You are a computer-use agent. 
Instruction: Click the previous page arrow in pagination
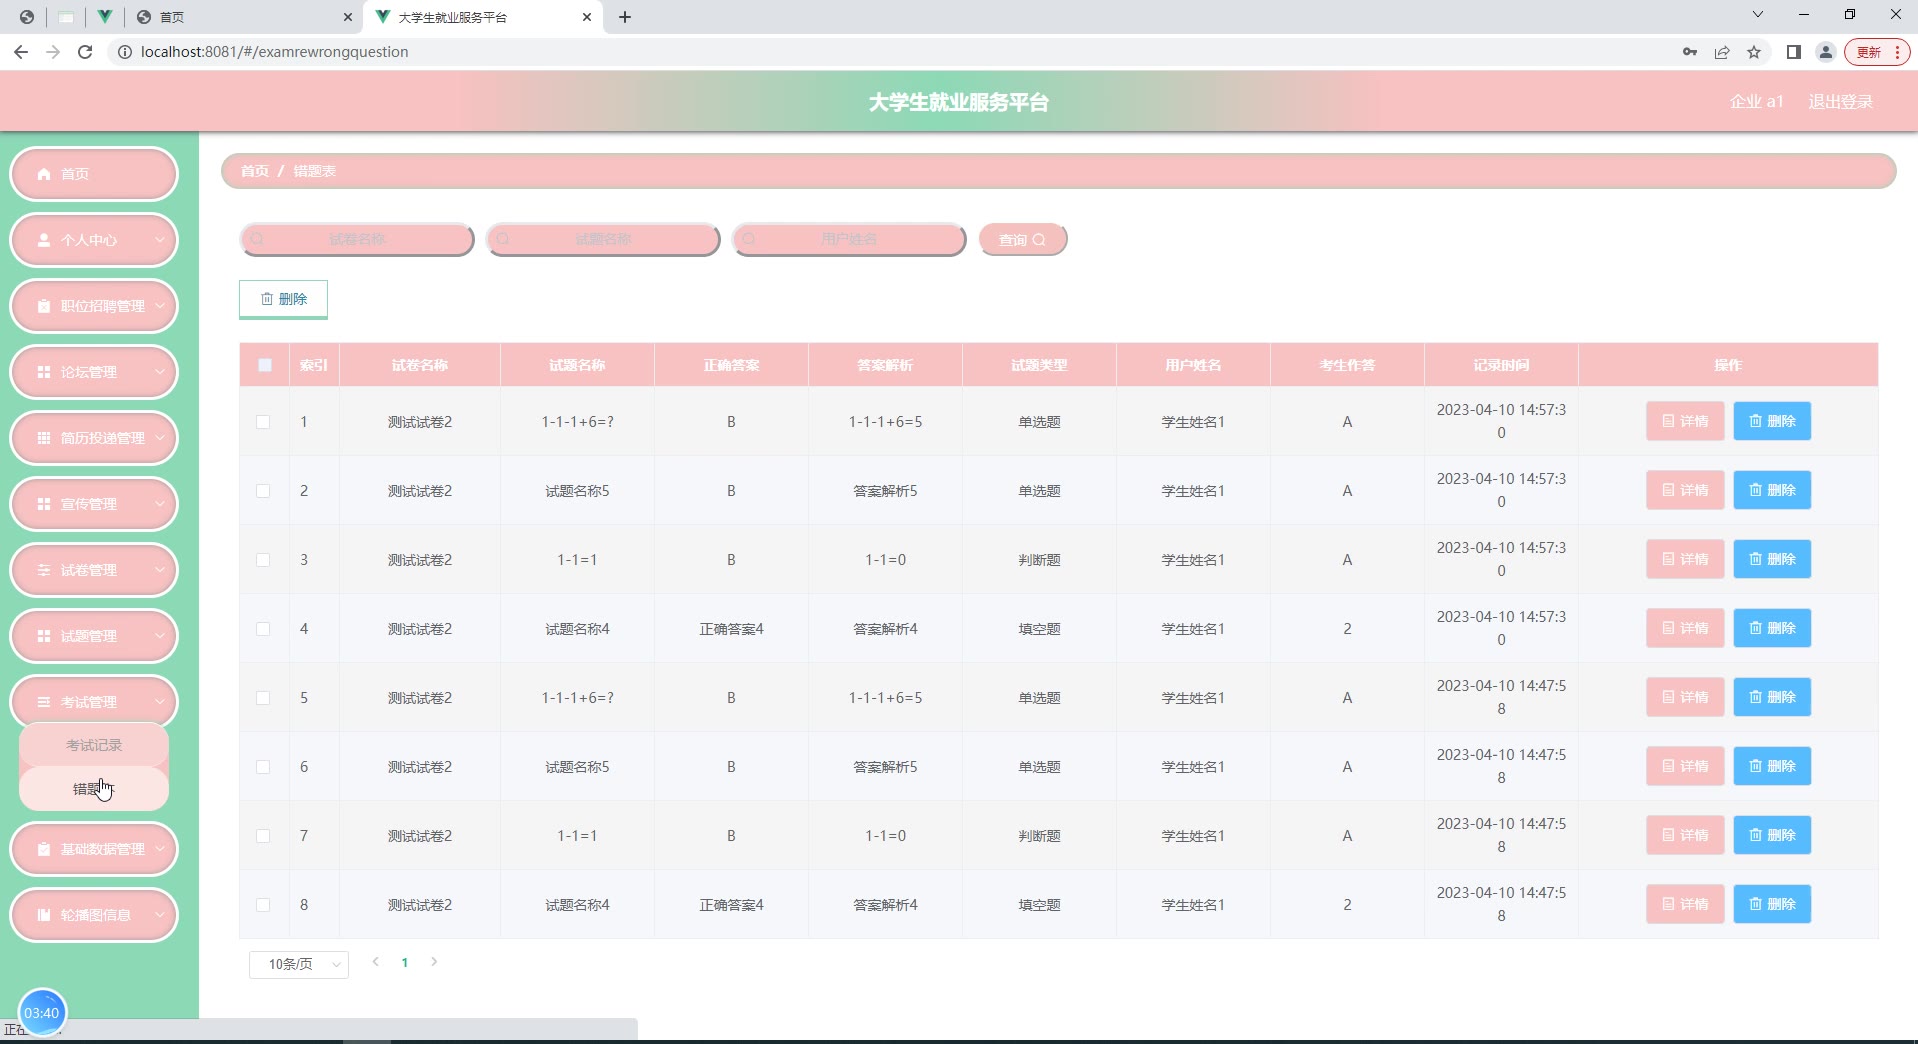point(376,962)
